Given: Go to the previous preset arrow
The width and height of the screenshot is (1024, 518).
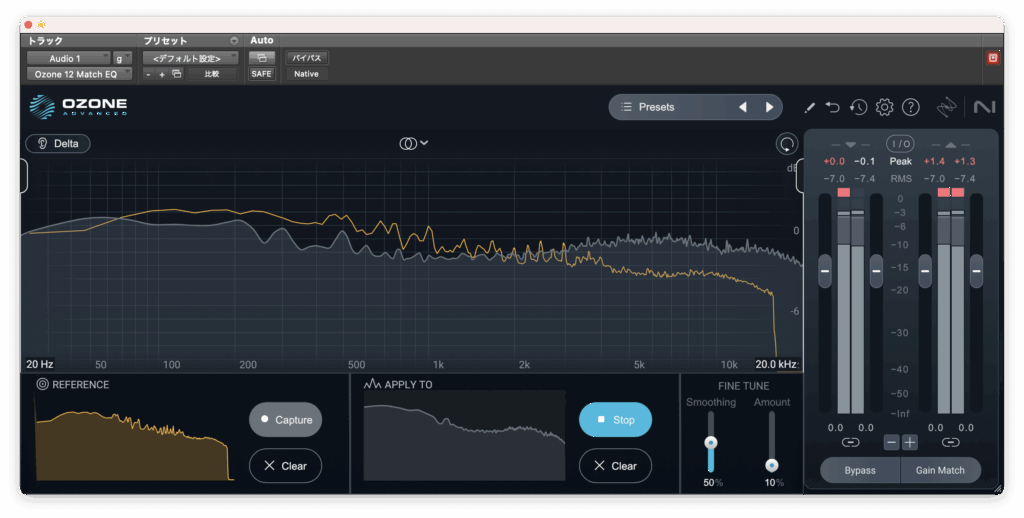Looking at the screenshot, I should pos(742,107).
